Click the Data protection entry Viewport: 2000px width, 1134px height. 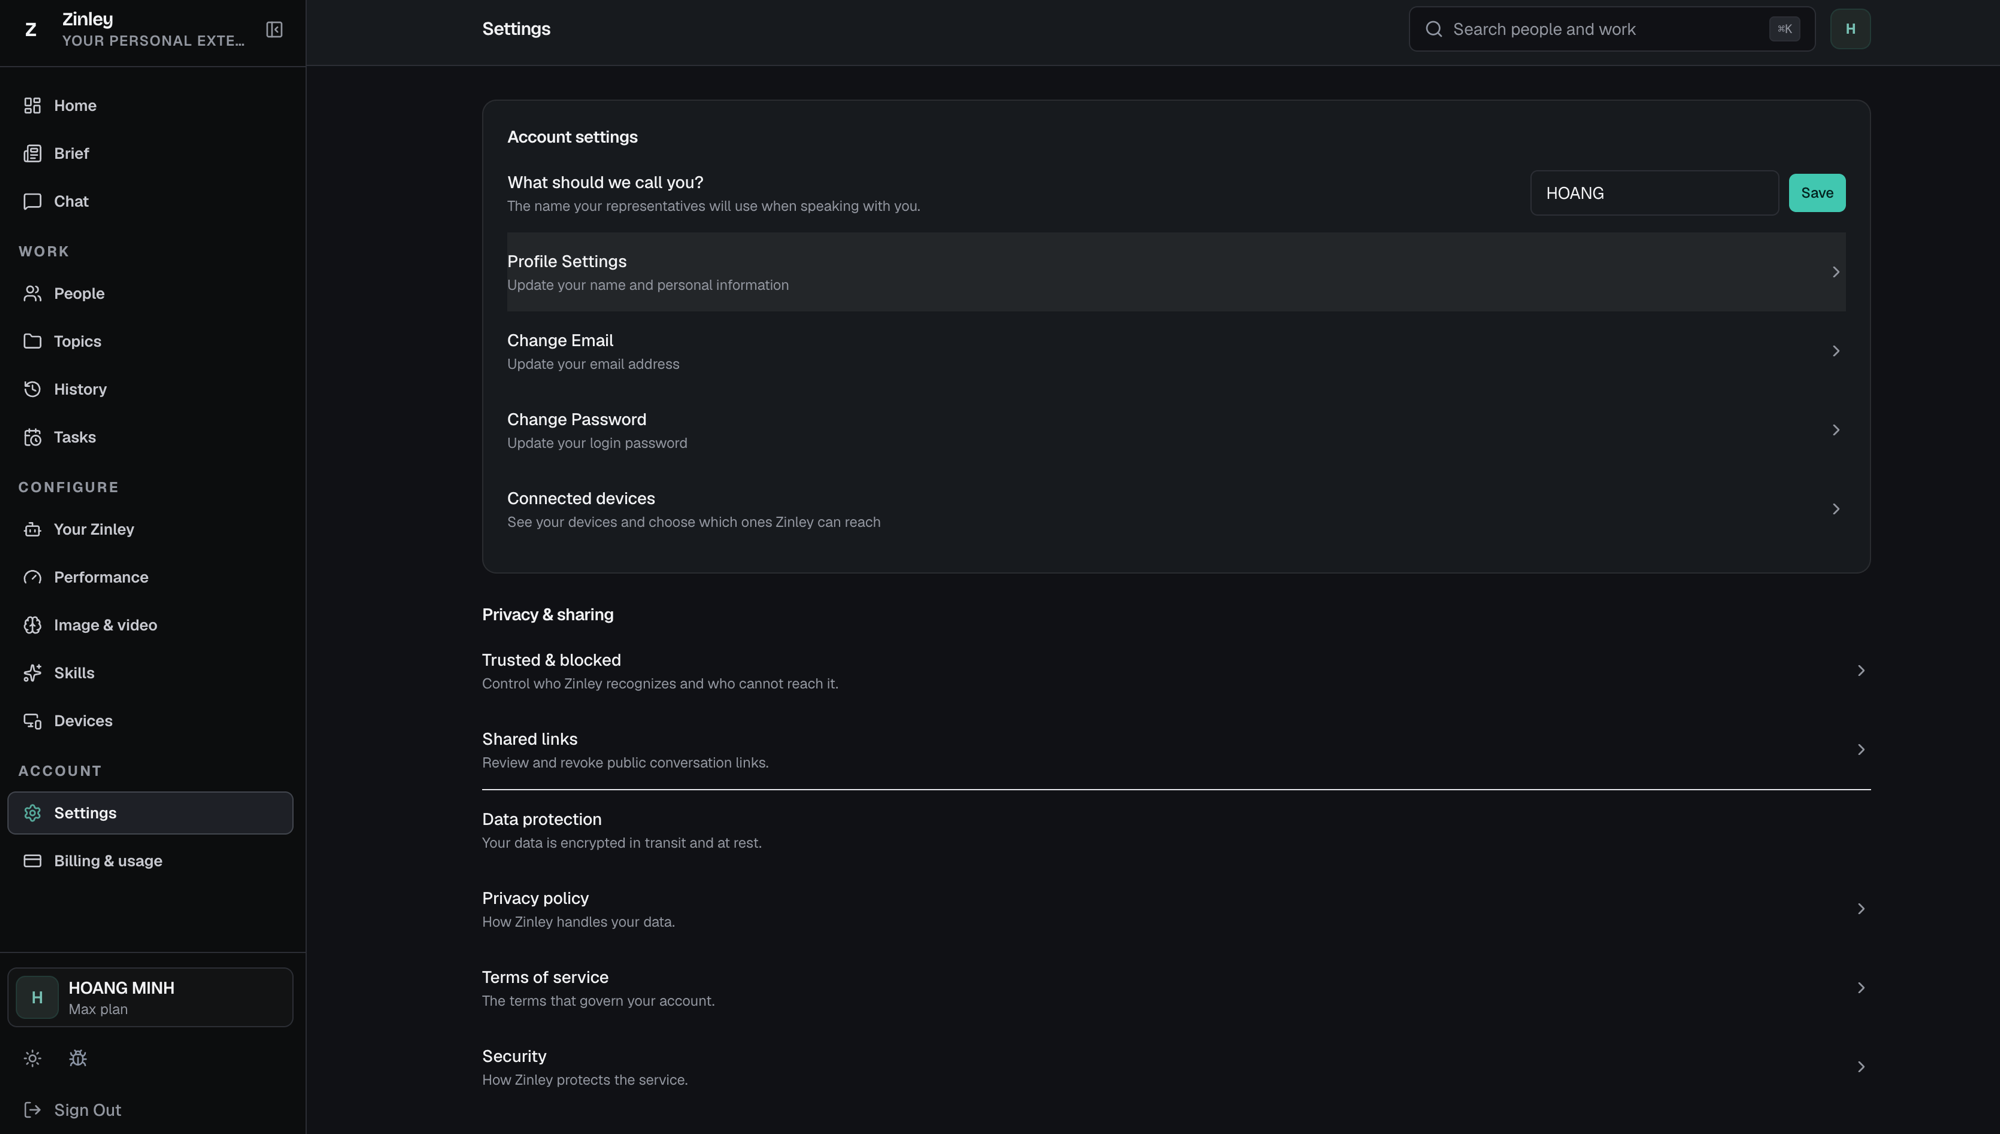point(1176,830)
